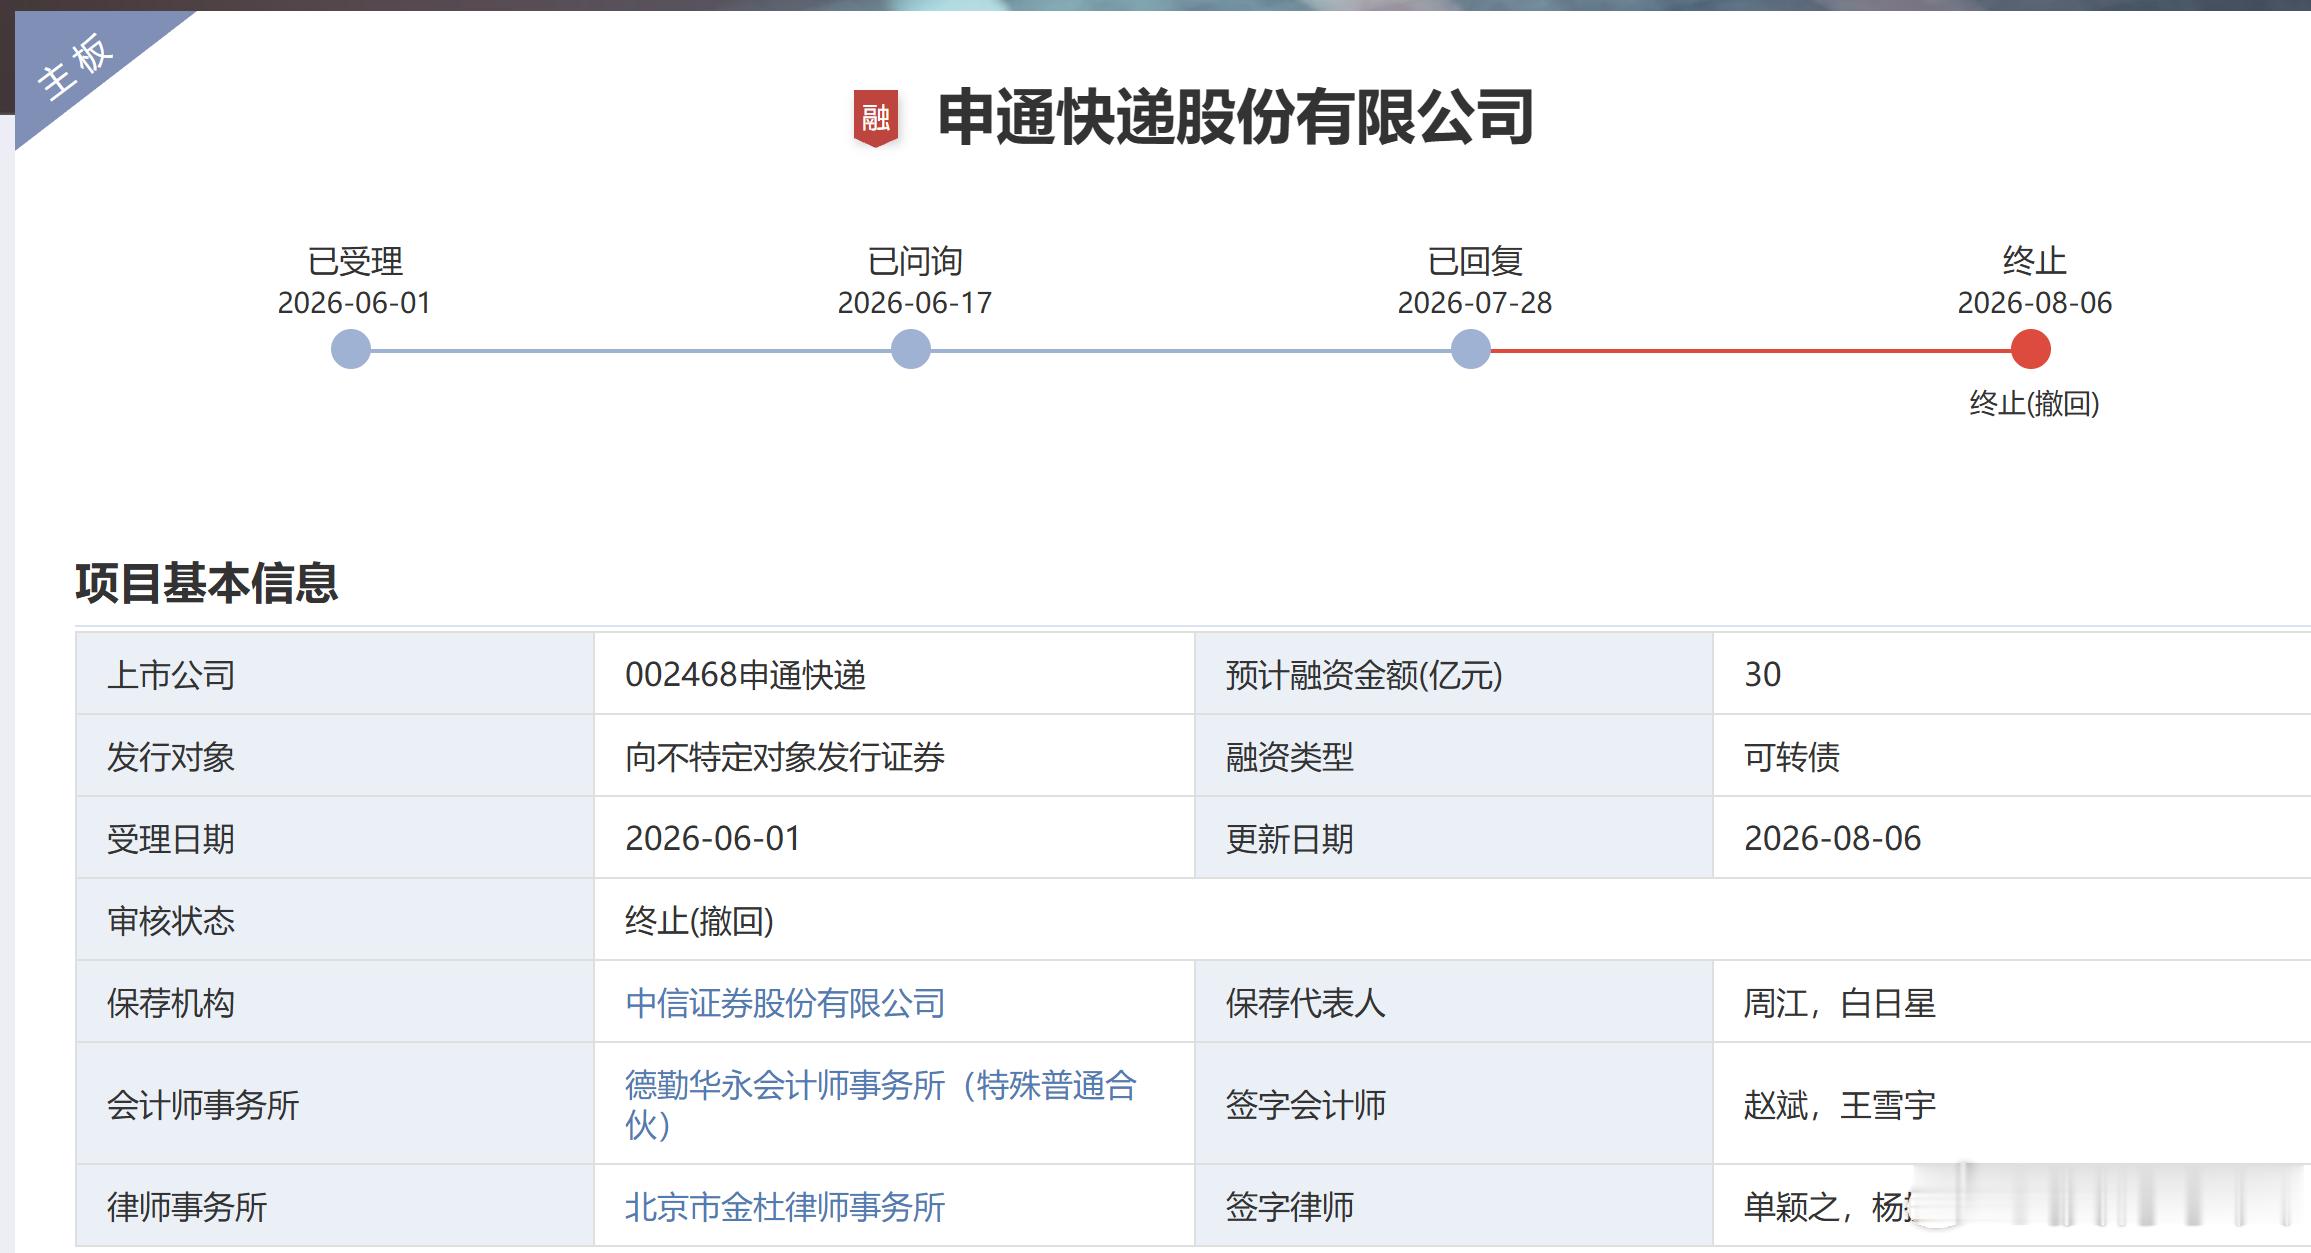Viewport: 2311px width, 1253px height.
Task: Open the 中信证券股份有限公司 sponsor link
Action: (785, 1003)
